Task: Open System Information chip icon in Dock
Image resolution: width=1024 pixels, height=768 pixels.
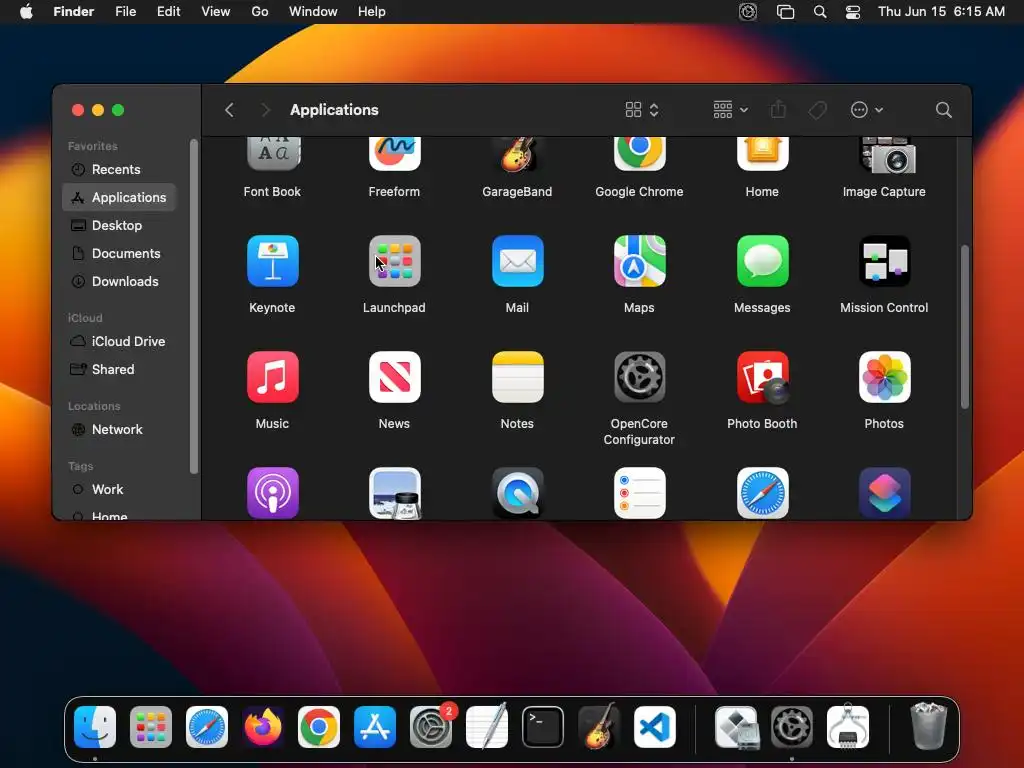Action: [x=848, y=726]
